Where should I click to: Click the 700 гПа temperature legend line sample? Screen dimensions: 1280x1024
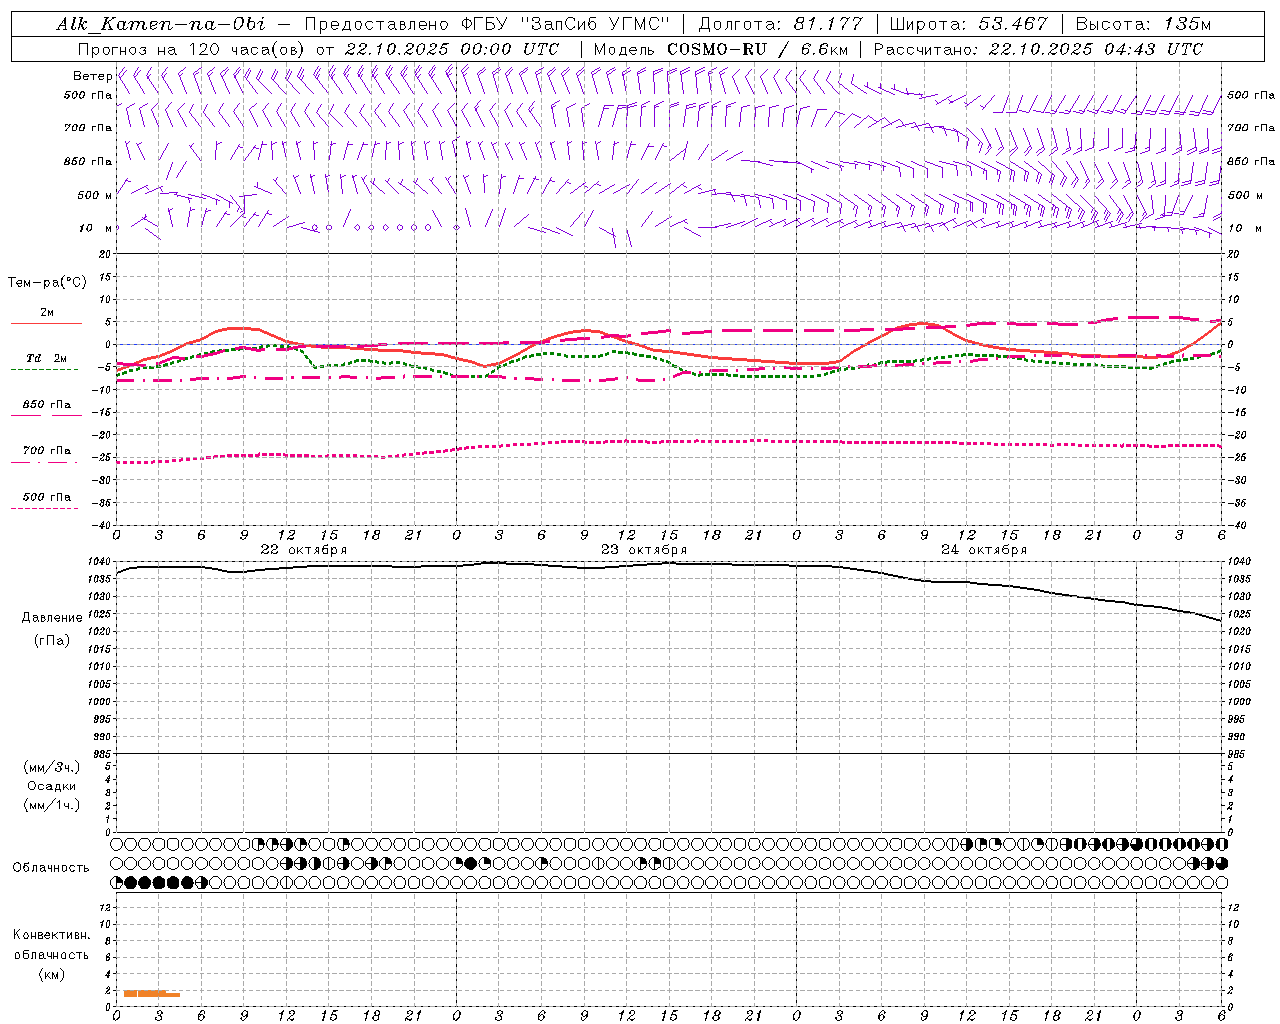44,461
